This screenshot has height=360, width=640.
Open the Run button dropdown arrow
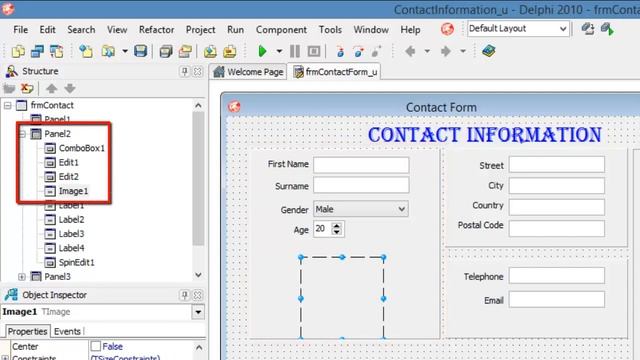click(279, 51)
